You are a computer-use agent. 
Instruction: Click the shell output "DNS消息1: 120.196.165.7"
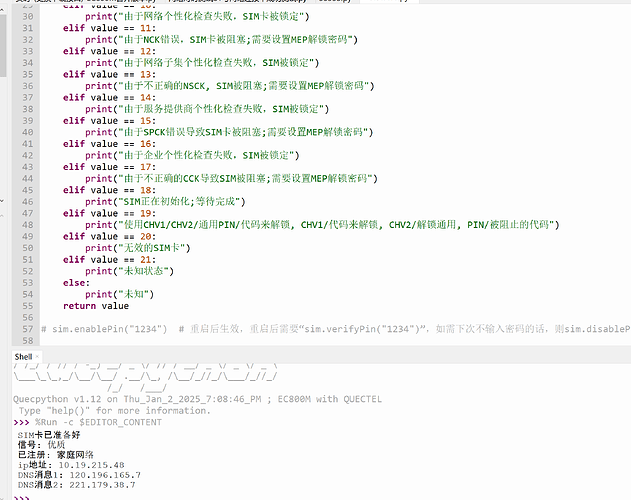(79, 475)
